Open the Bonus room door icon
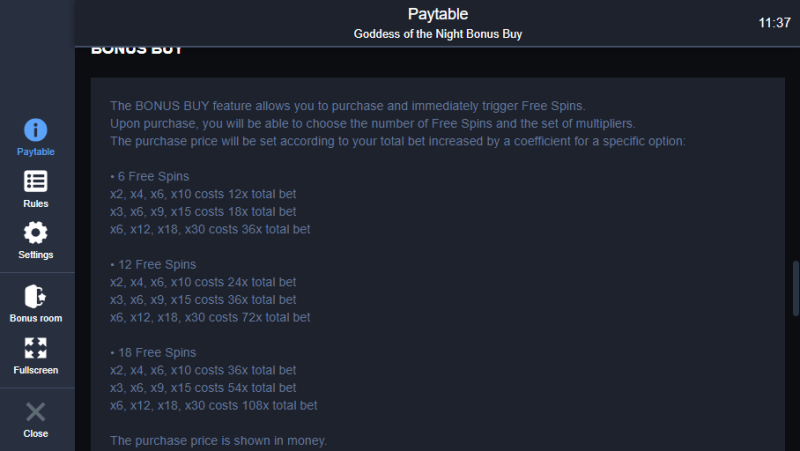The height and width of the screenshot is (451, 800). (35, 296)
